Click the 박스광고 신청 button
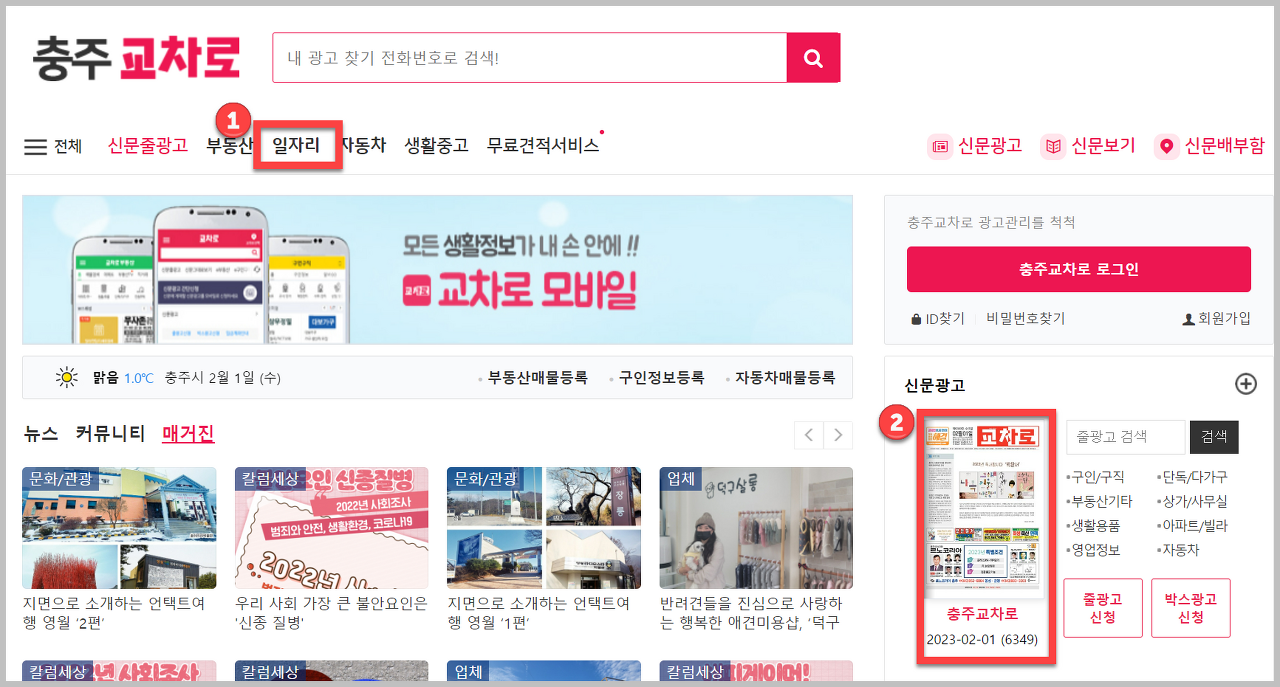The height and width of the screenshot is (687, 1280). [1191, 608]
